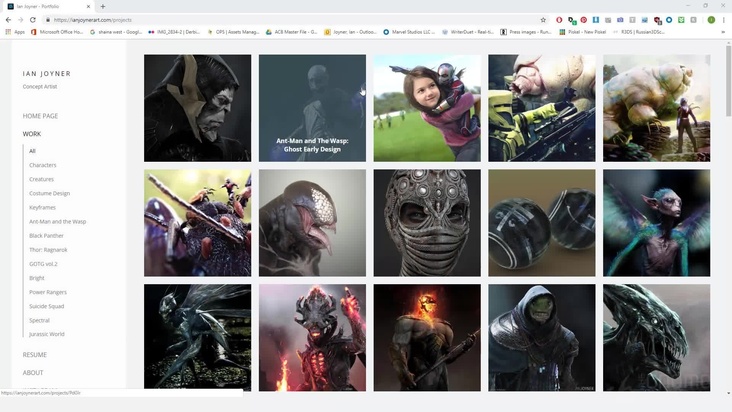This screenshot has width=732, height=412.
Task: Open the Chrome three-dot menu
Action: [x=724, y=19]
